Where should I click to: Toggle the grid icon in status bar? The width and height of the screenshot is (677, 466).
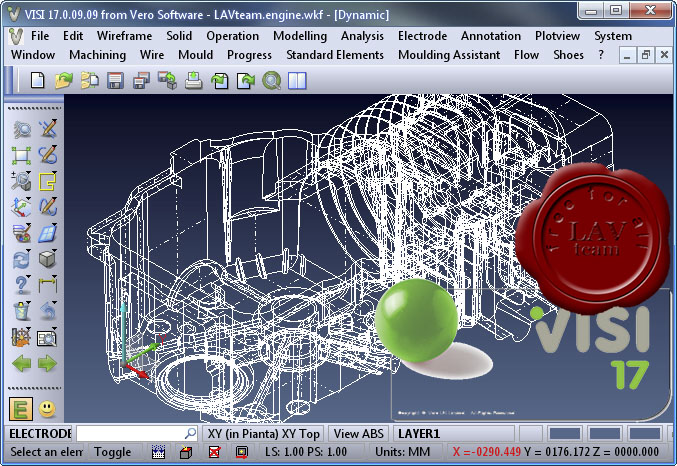click(158, 452)
